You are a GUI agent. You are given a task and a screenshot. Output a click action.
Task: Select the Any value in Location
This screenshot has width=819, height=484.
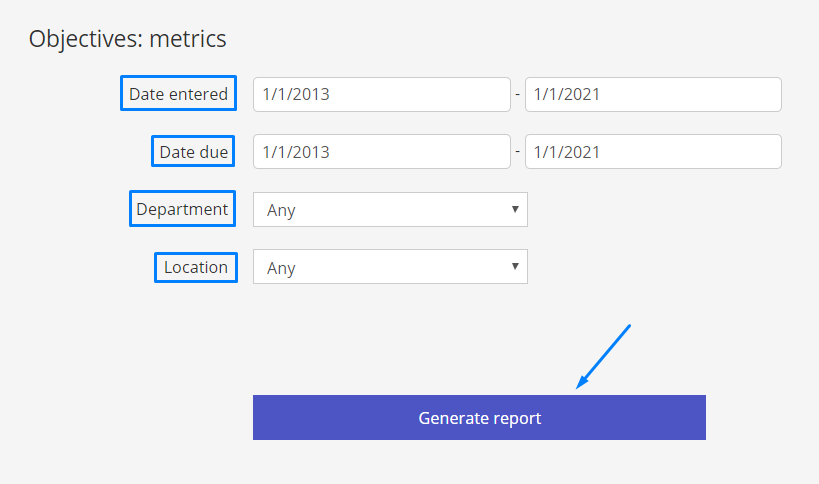click(282, 268)
